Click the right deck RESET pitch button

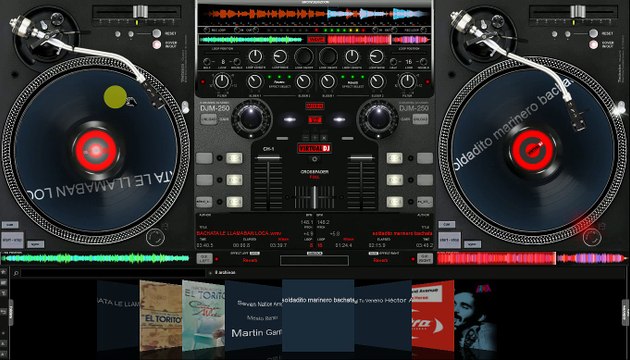click(593, 33)
